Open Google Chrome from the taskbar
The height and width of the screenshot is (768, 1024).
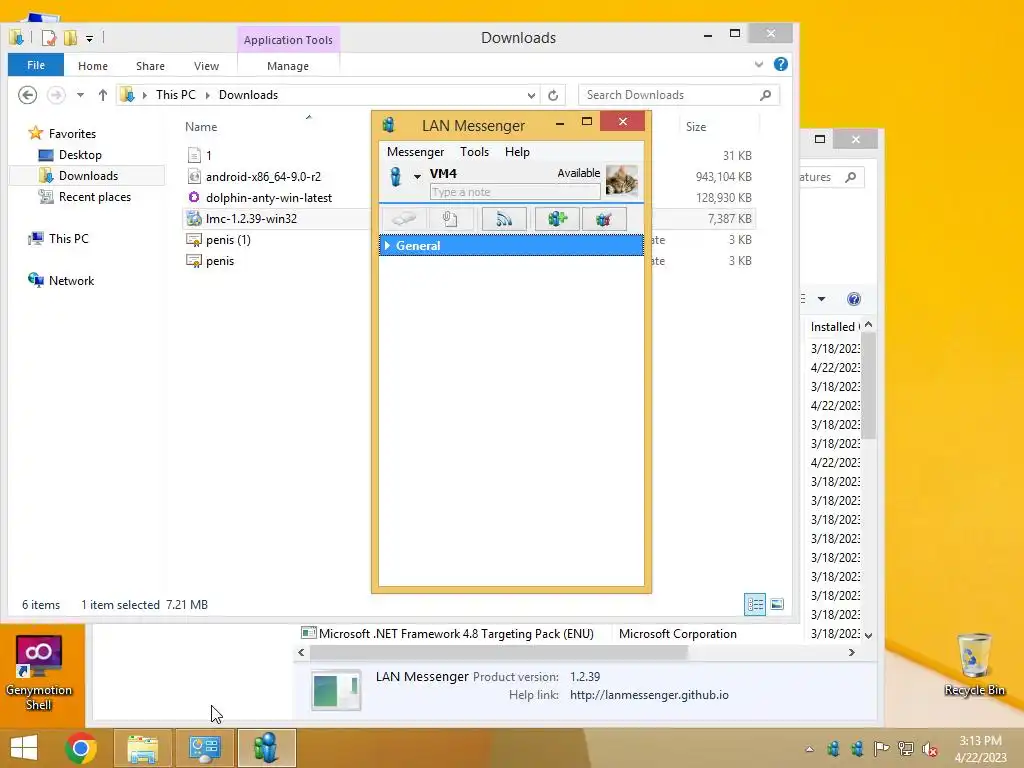81,748
